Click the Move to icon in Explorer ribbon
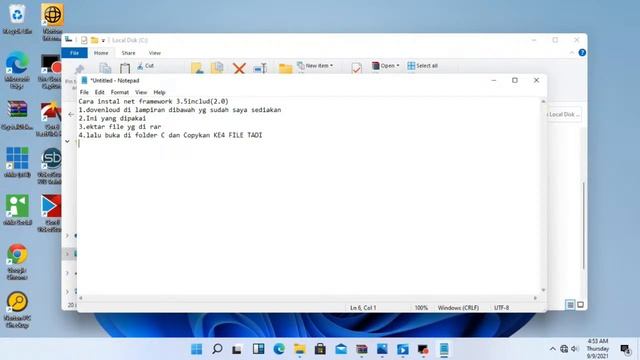 point(197,68)
